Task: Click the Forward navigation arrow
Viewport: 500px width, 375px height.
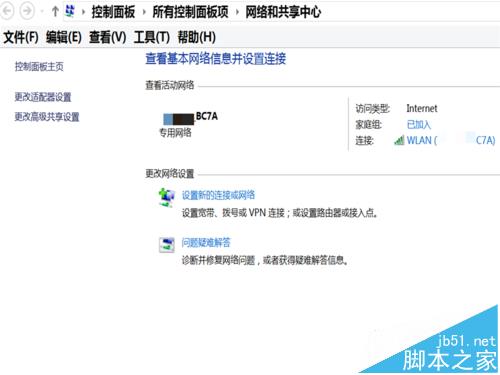Action: 27,11
